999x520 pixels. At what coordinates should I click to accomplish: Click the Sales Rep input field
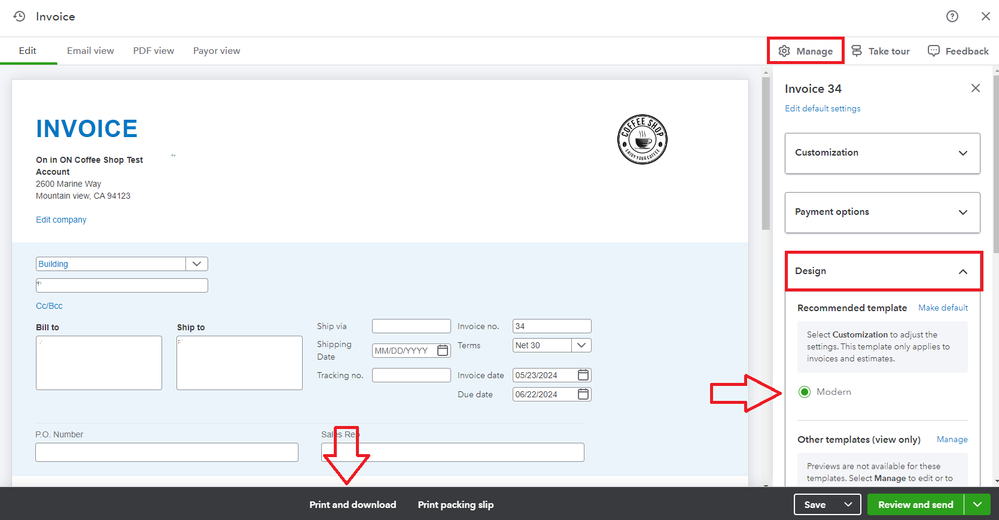[452, 452]
